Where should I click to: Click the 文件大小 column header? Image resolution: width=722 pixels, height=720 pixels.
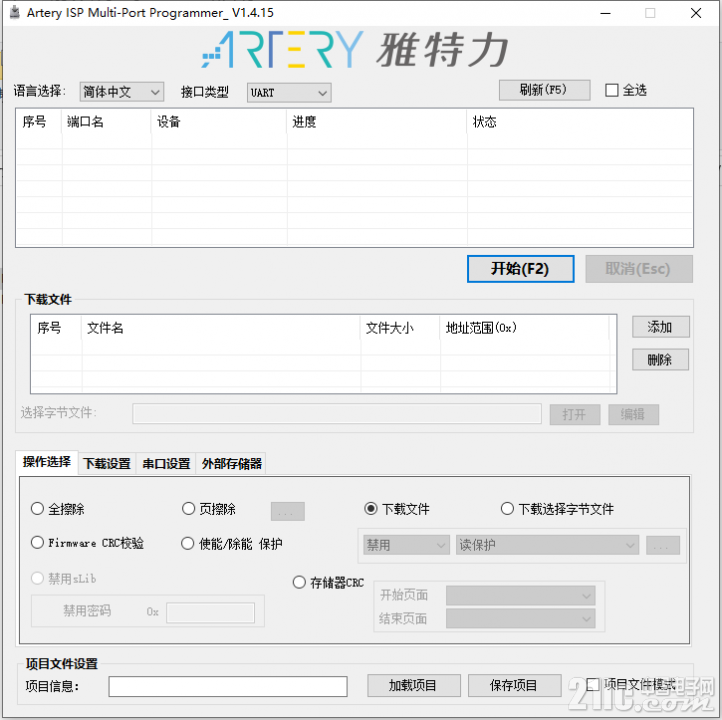coord(400,328)
